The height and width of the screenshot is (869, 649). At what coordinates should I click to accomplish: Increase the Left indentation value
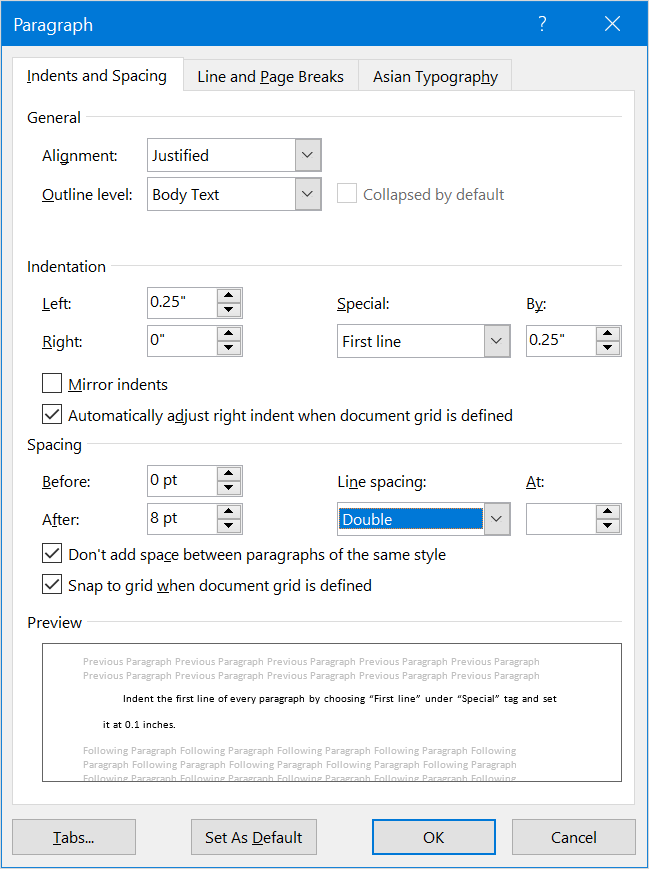[x=230, y=296]
